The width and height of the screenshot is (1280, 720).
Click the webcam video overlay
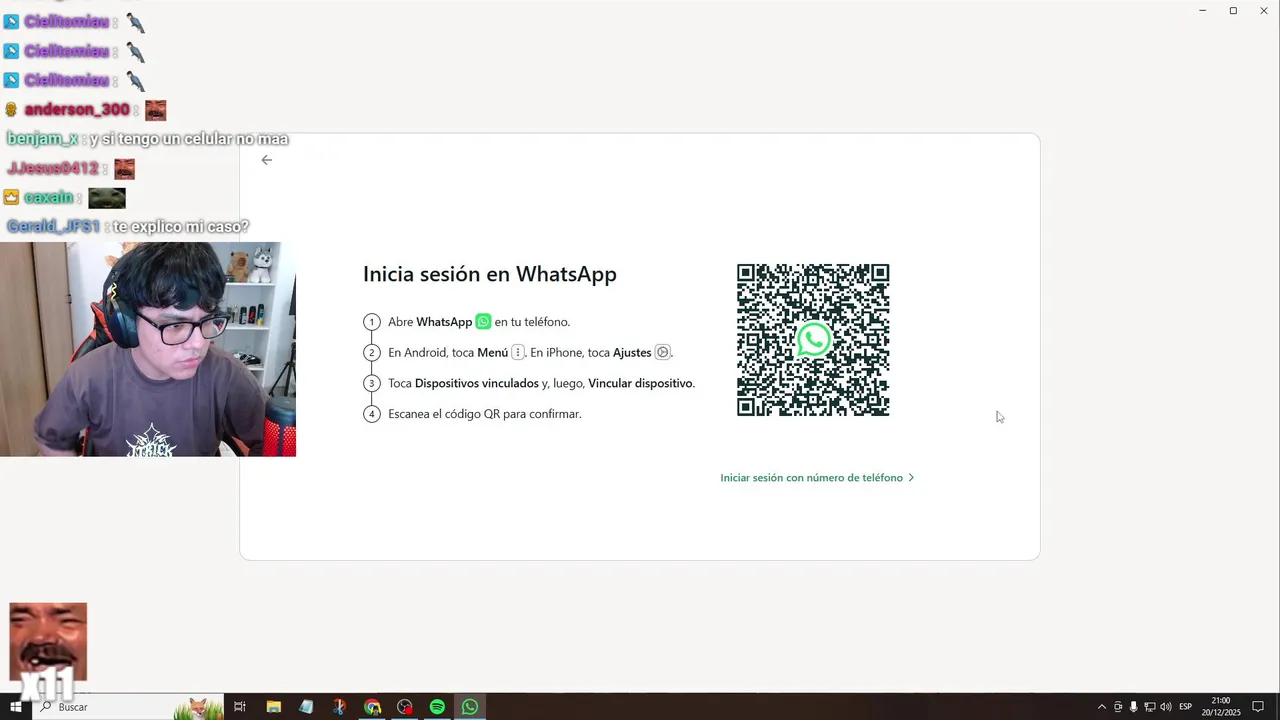148,349
